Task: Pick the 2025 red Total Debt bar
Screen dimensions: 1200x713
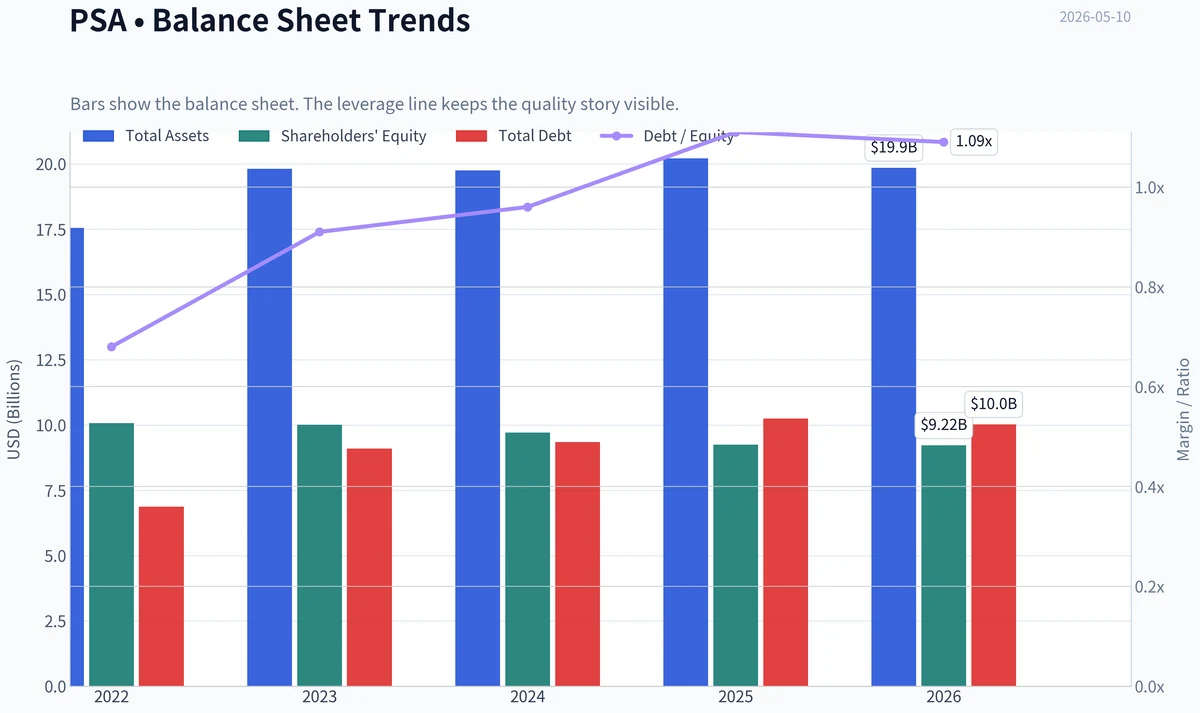Action: coord(785,552)
